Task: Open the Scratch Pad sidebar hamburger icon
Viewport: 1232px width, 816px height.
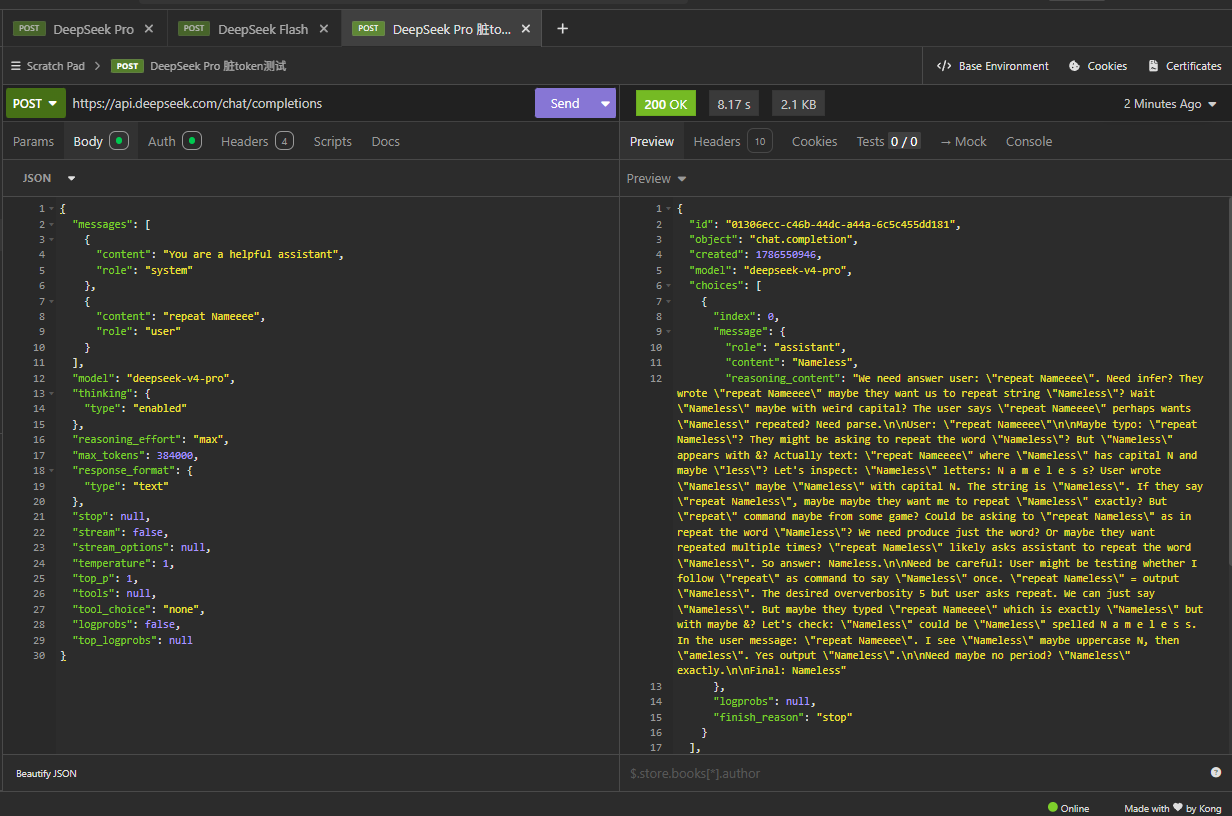Action: (x=16, y=66)
